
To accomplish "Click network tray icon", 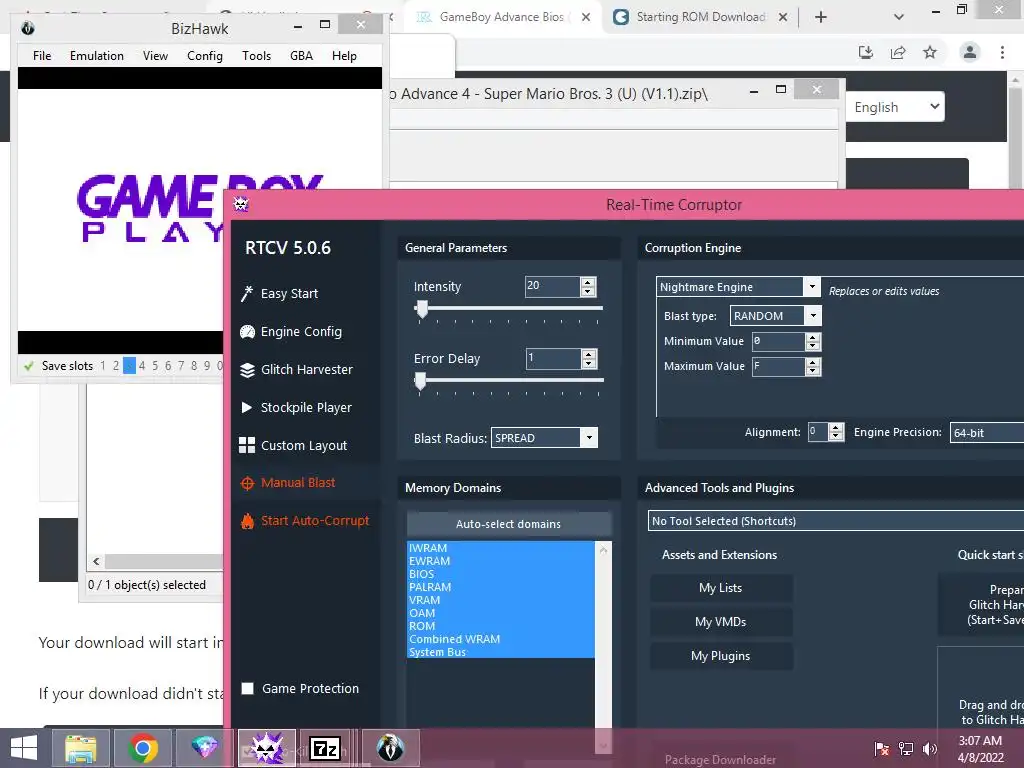I will pos(906,748).
